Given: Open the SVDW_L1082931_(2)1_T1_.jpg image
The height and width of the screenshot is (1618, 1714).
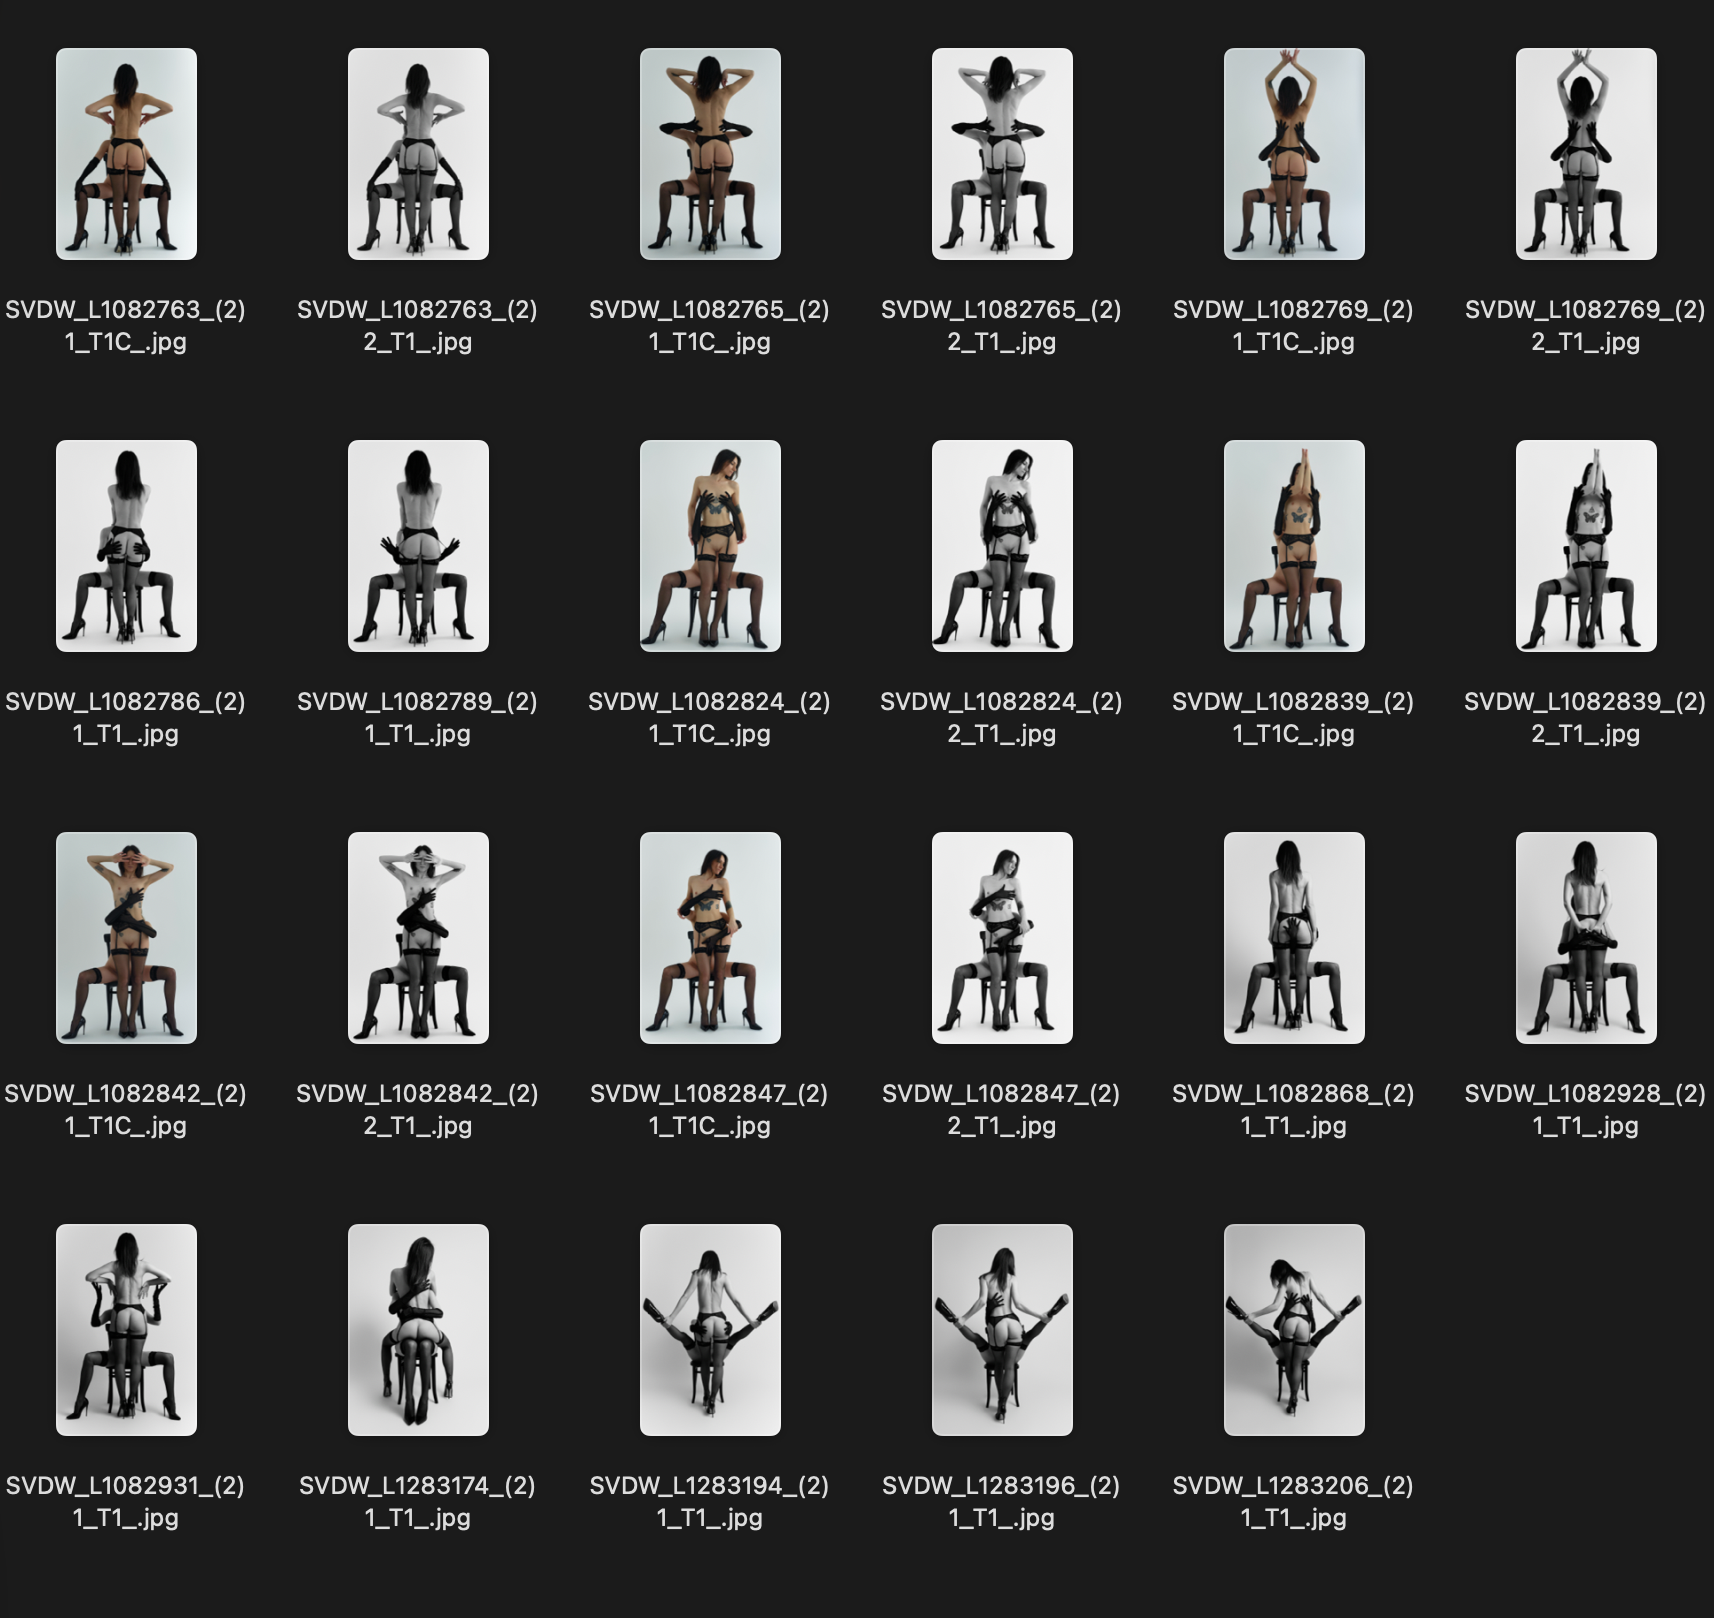Looking at the screenshot, I should click(127, 1330).
